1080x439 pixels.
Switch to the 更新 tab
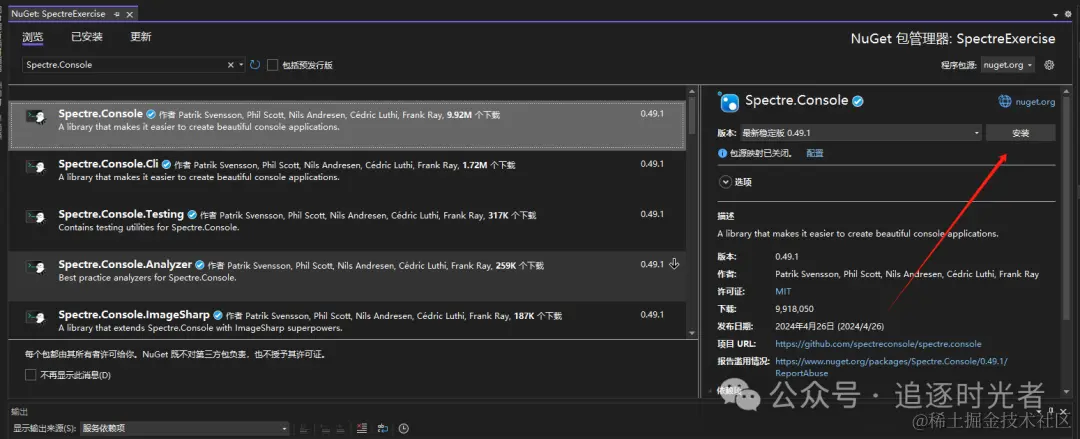point(141,37)
